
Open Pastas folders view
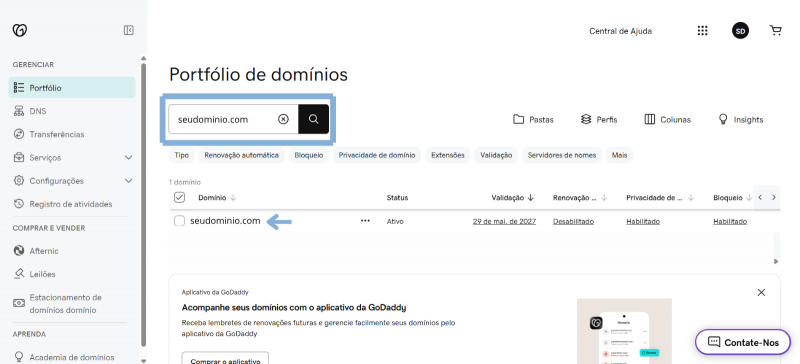[533, 119]
